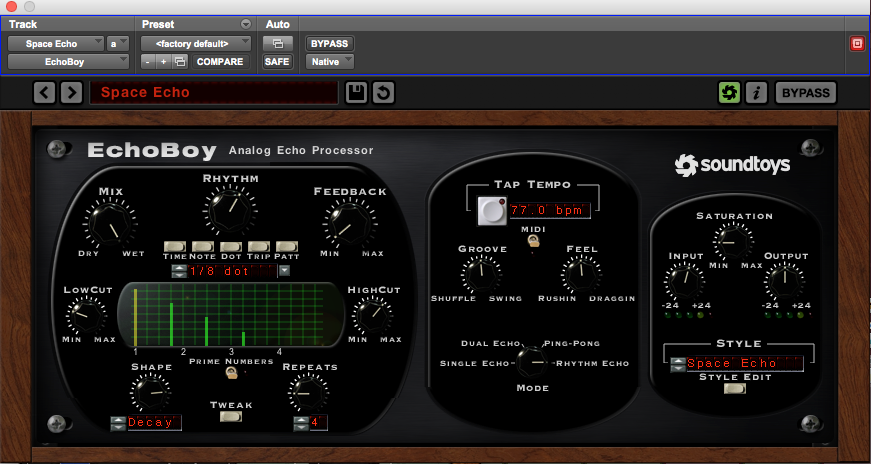Click the LowCut knob

click(86, 315)
